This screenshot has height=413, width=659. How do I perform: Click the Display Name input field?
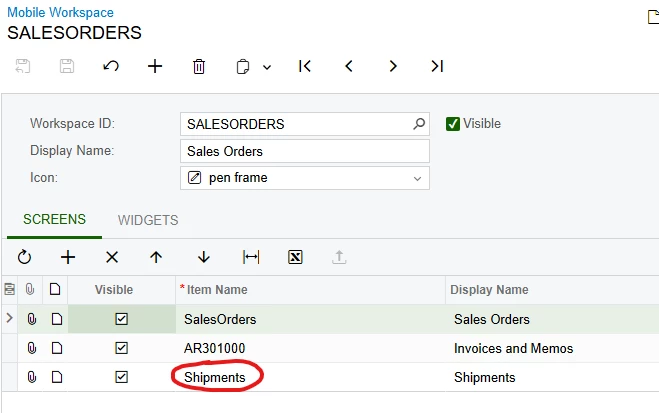click(x=305, y=151)
